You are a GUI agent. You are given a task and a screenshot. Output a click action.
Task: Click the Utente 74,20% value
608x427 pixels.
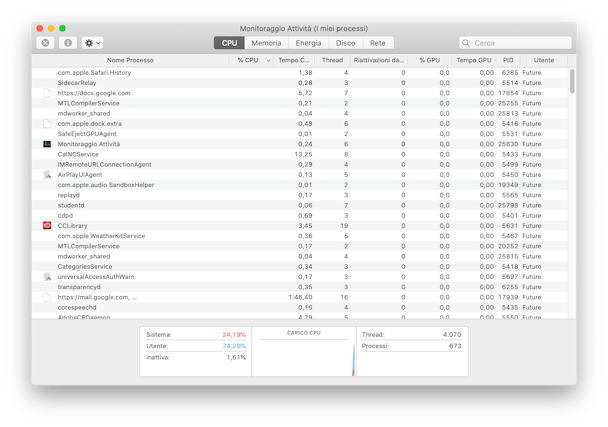(234, 346)
